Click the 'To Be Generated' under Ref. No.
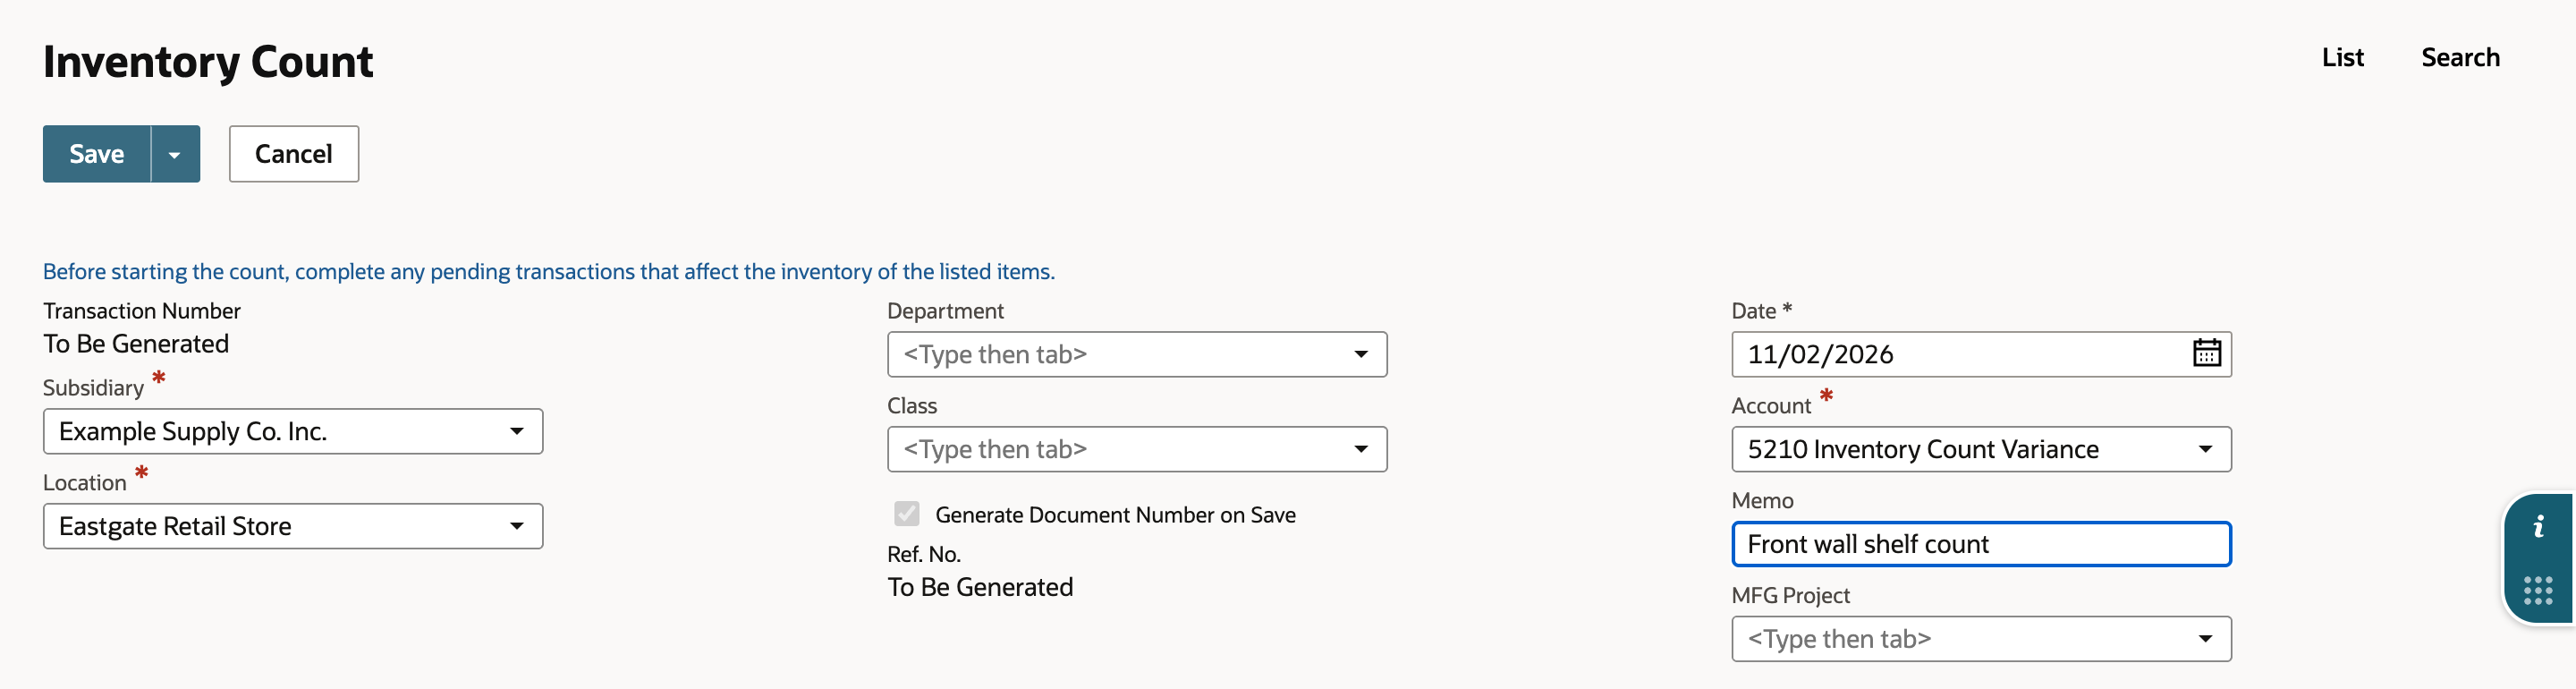This screenshot has height=689, width=2576. (980, 587)
